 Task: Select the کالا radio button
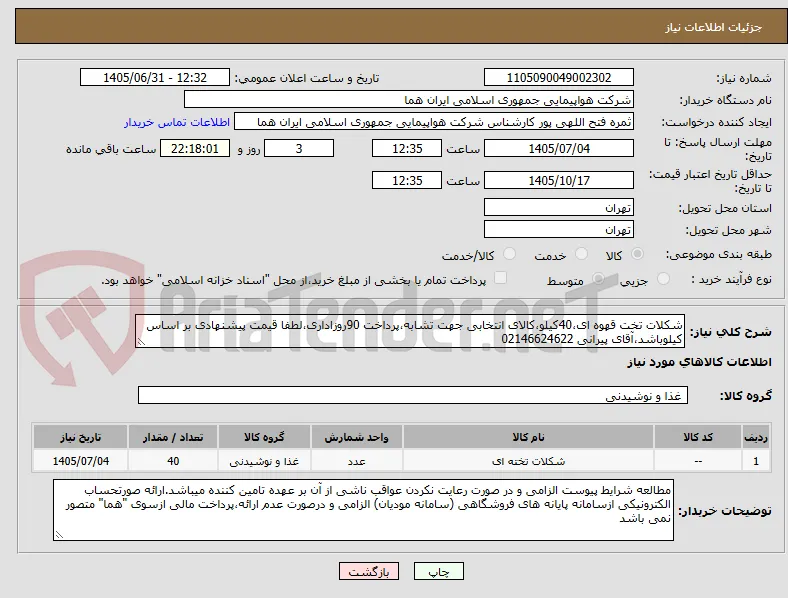pos(637,254)
